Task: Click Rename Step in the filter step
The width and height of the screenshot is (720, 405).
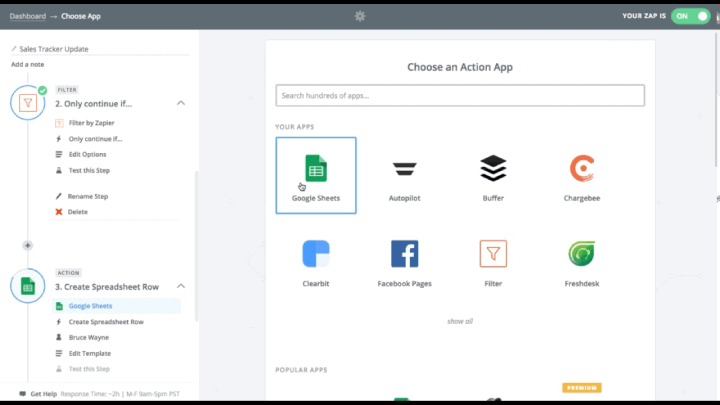Action: point(88,196)
